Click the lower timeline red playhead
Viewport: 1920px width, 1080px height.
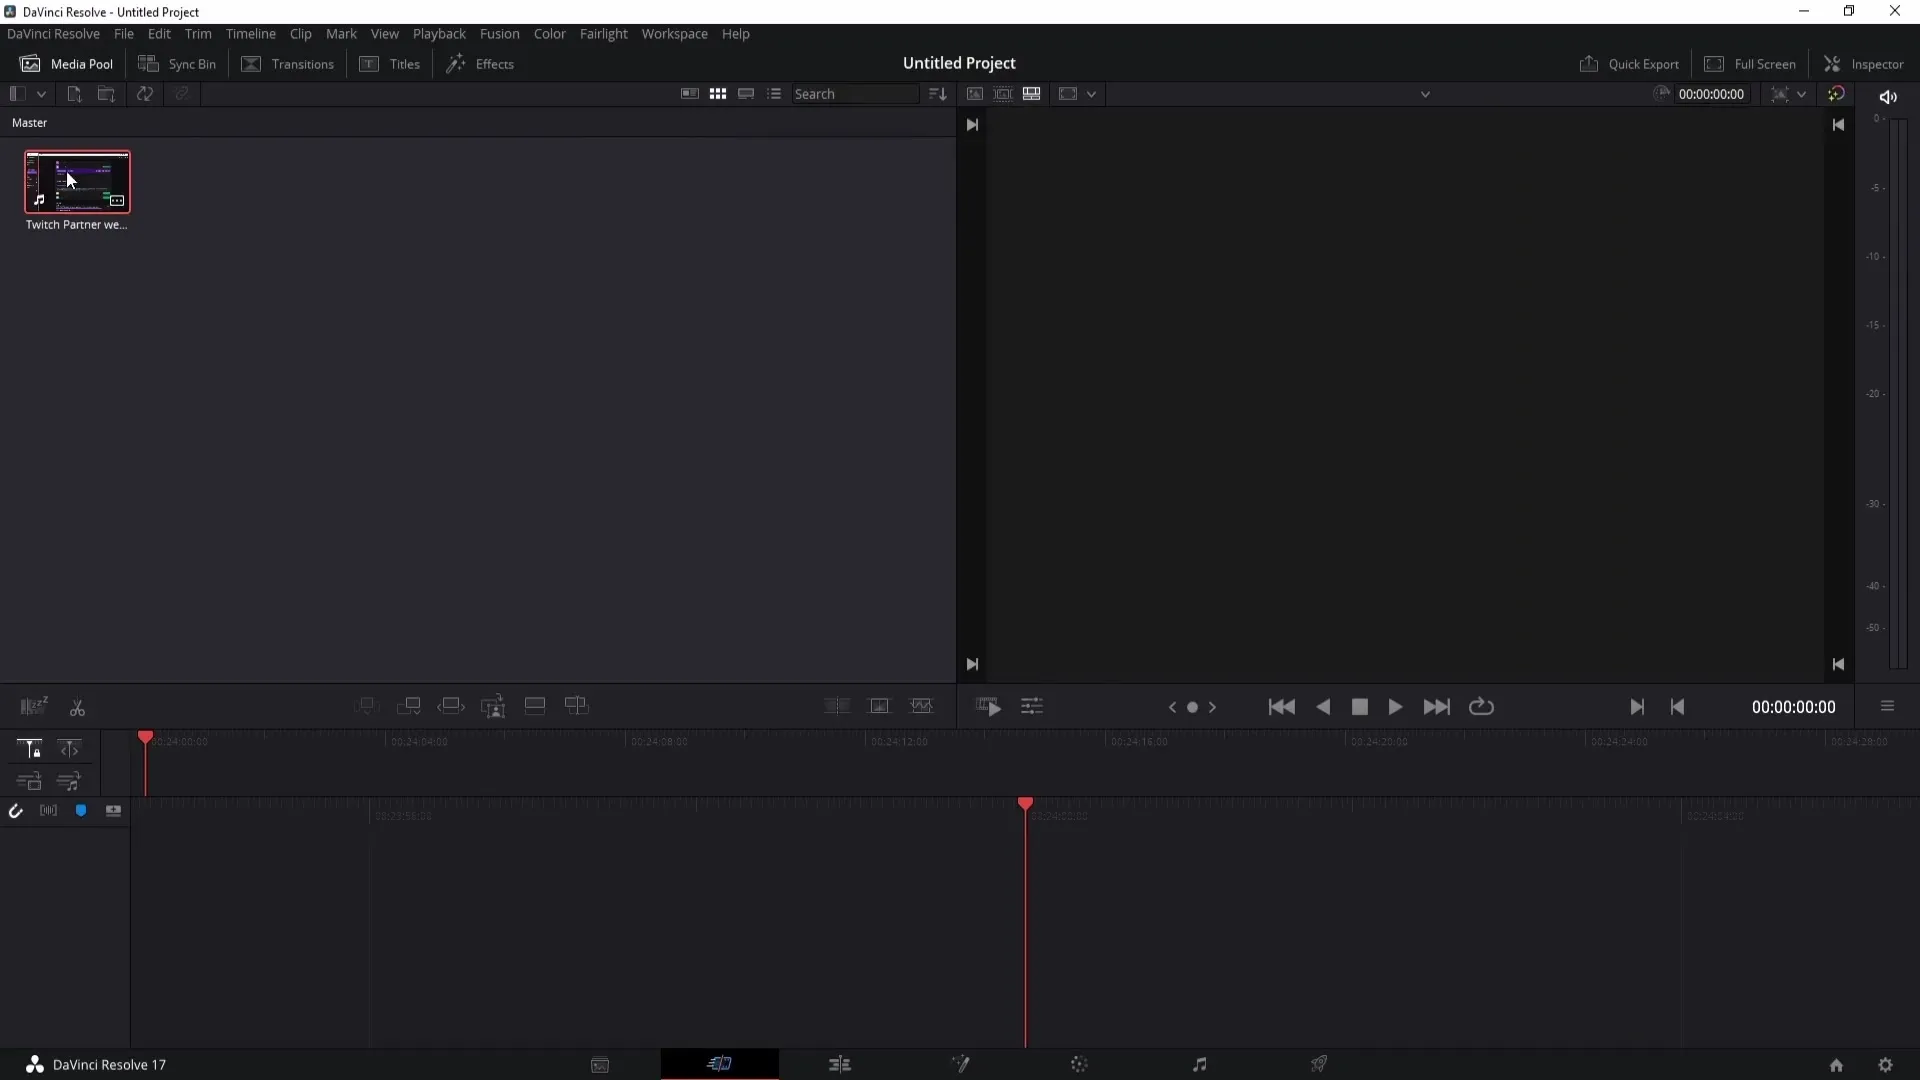click(x=1025, y=804)
